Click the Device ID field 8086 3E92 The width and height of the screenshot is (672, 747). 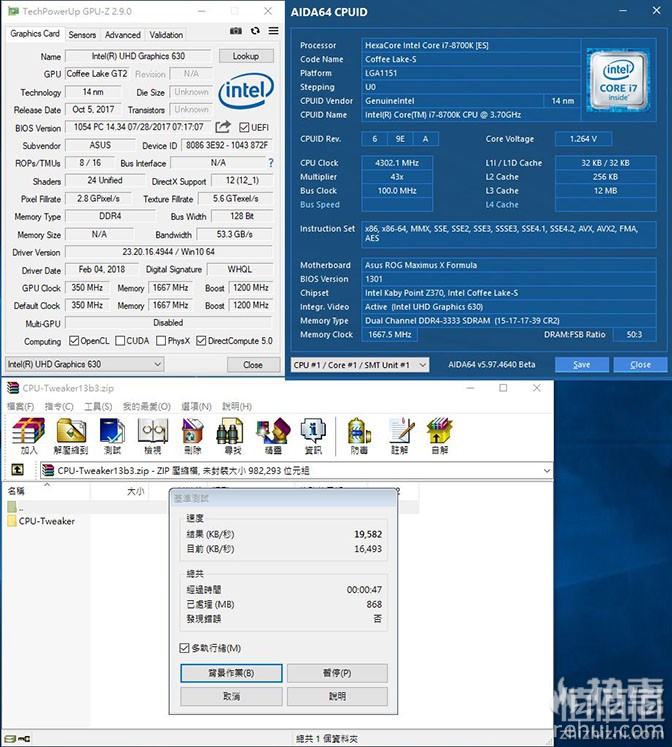click(227, 145)
